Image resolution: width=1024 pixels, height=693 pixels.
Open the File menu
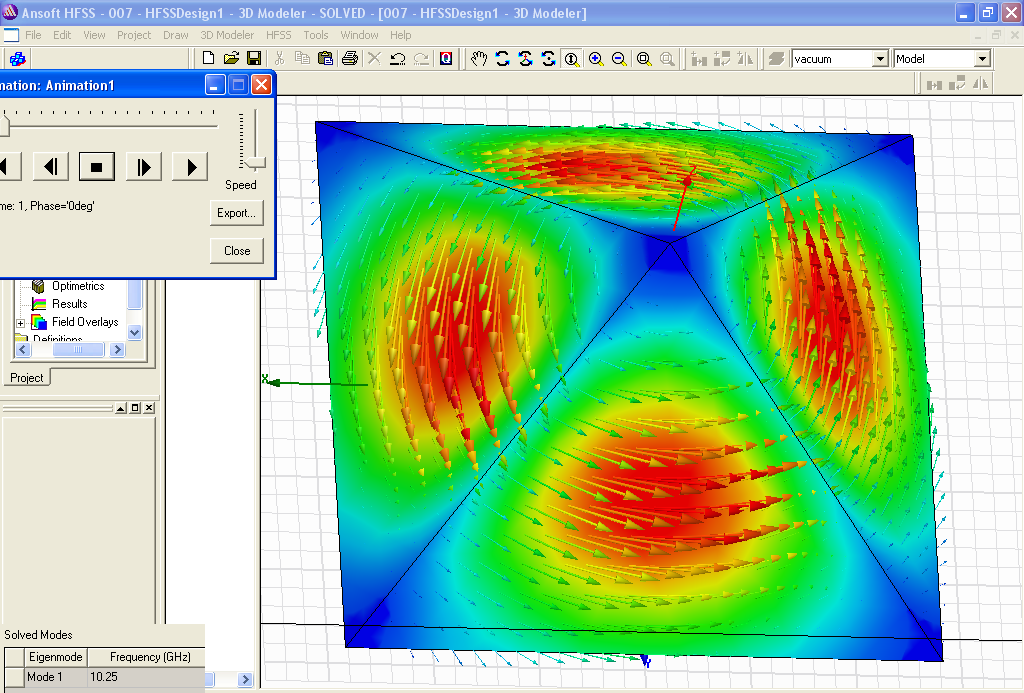(33, 35)
